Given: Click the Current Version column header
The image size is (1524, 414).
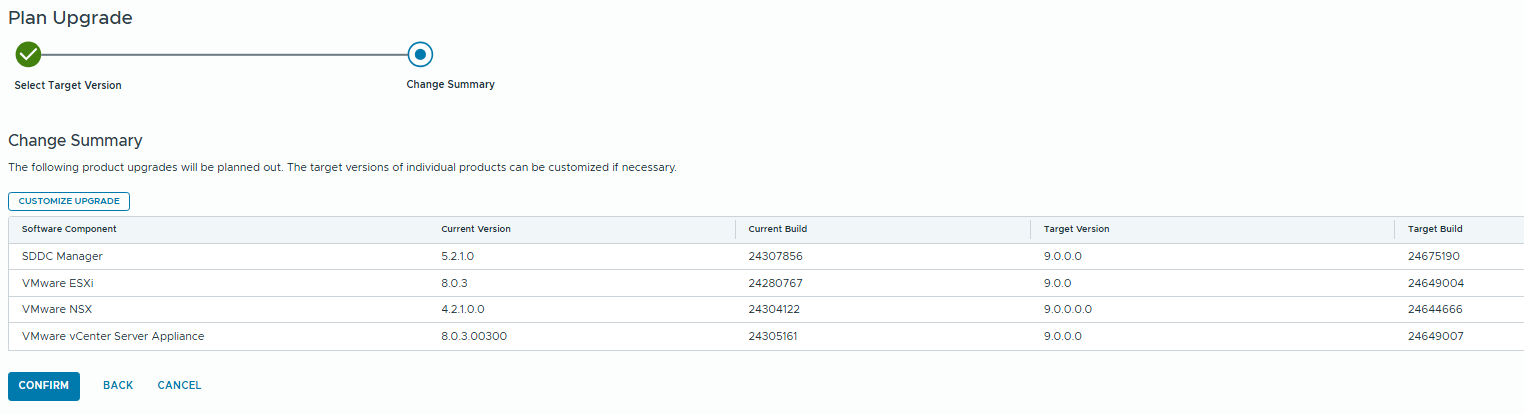Looking at the screenshot, I should pyautogui.click(x=476, y=229).
